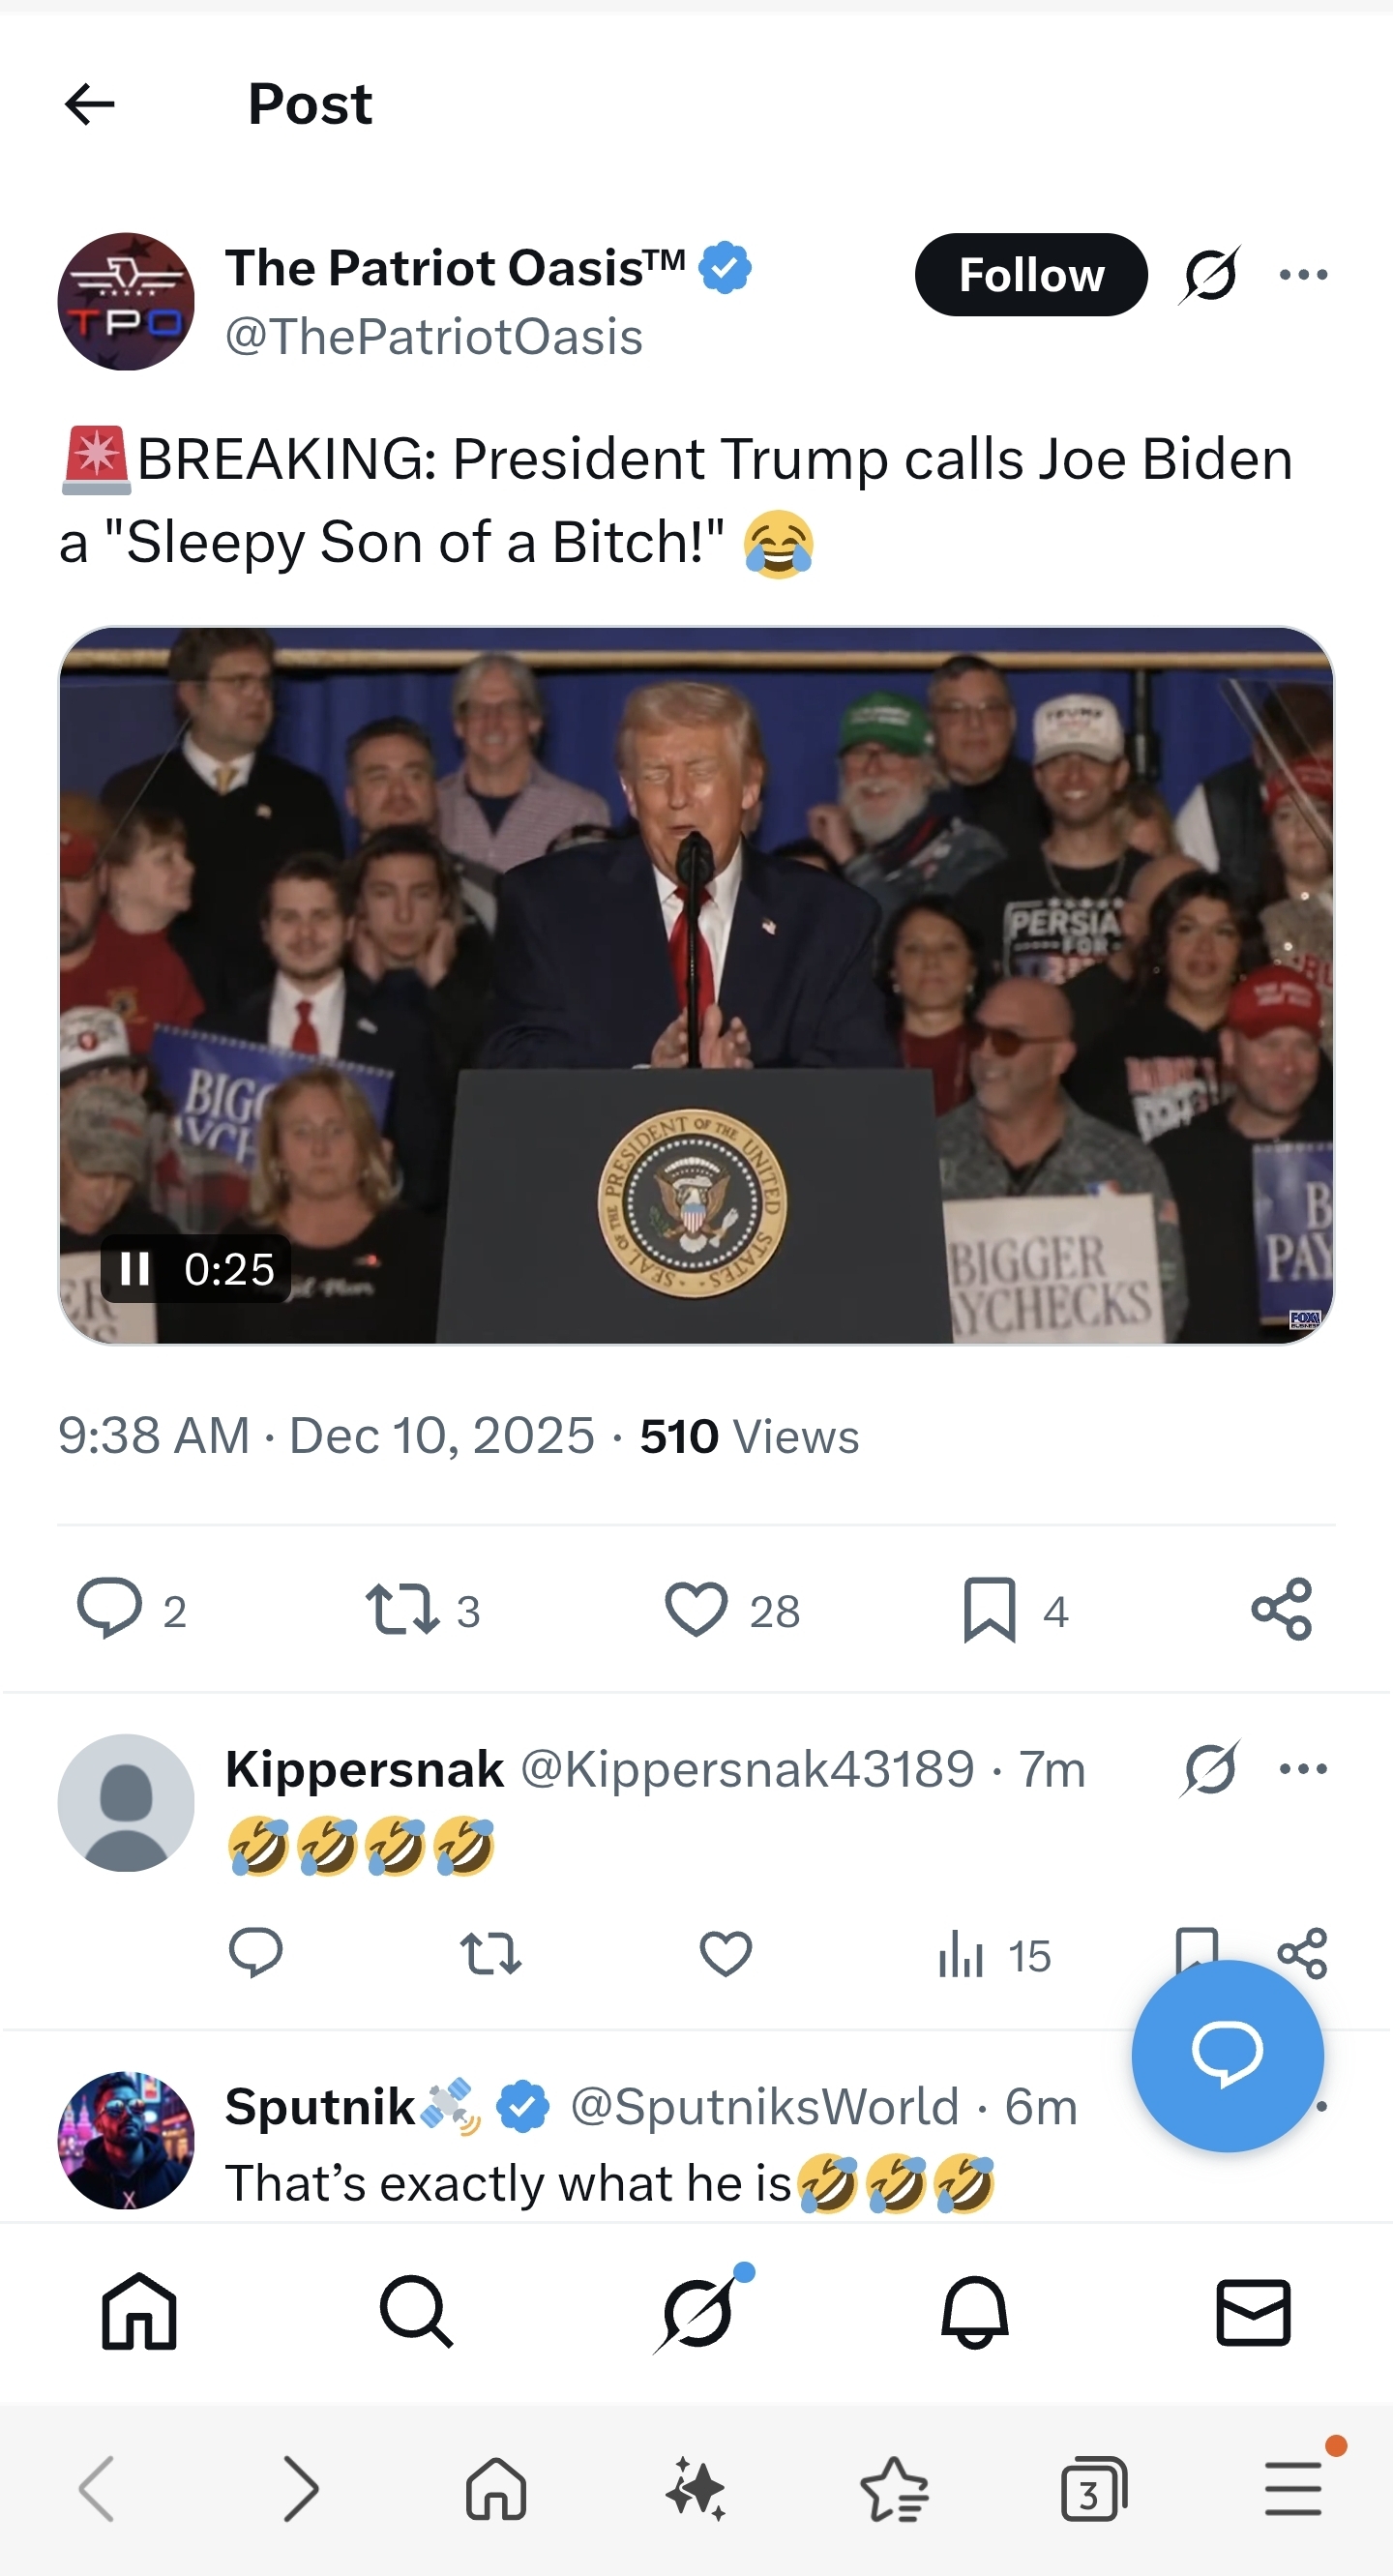Repost the main post
This screenshot has width=1393, height=2576.
point(401,1609)
